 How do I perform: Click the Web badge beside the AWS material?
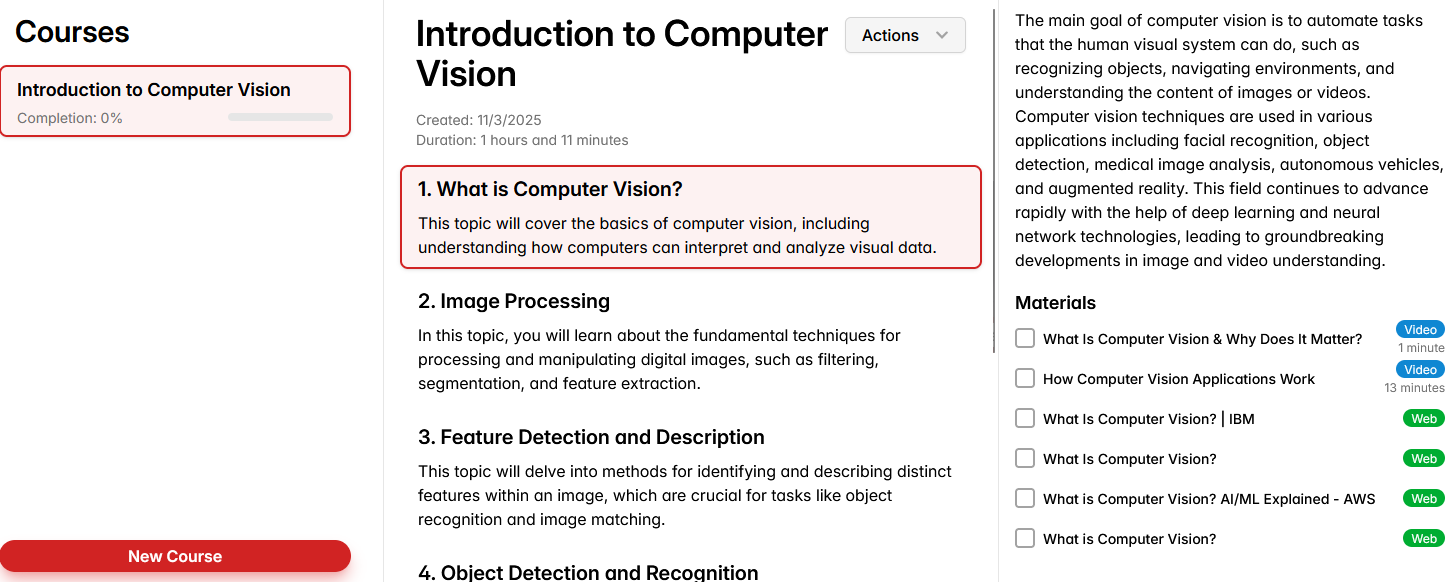pyautogui.click(x=1424, y=499)
